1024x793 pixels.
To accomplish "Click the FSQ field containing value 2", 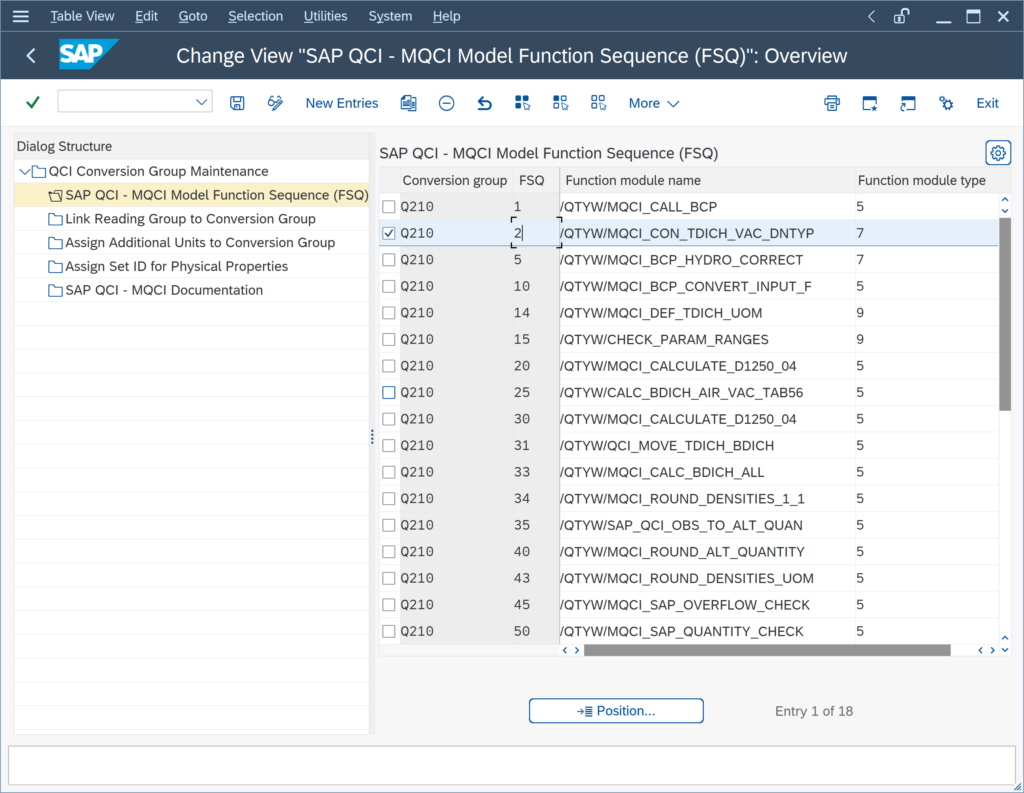I will (x=536, y=233).
